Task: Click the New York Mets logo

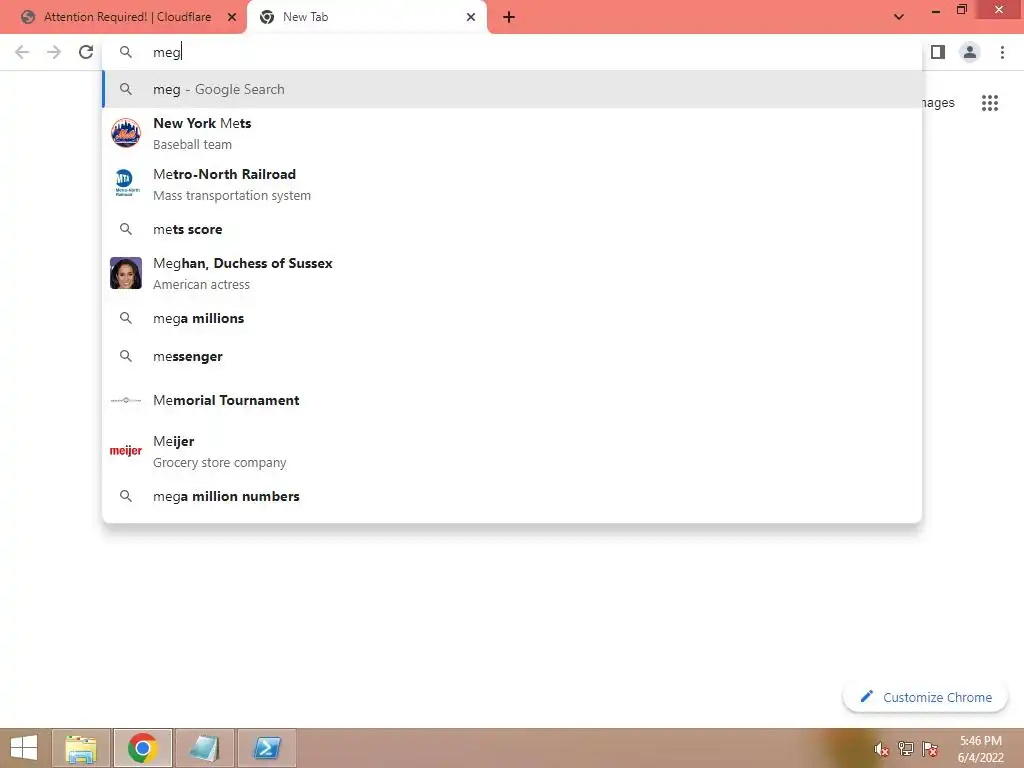Action: coord(125,133)
